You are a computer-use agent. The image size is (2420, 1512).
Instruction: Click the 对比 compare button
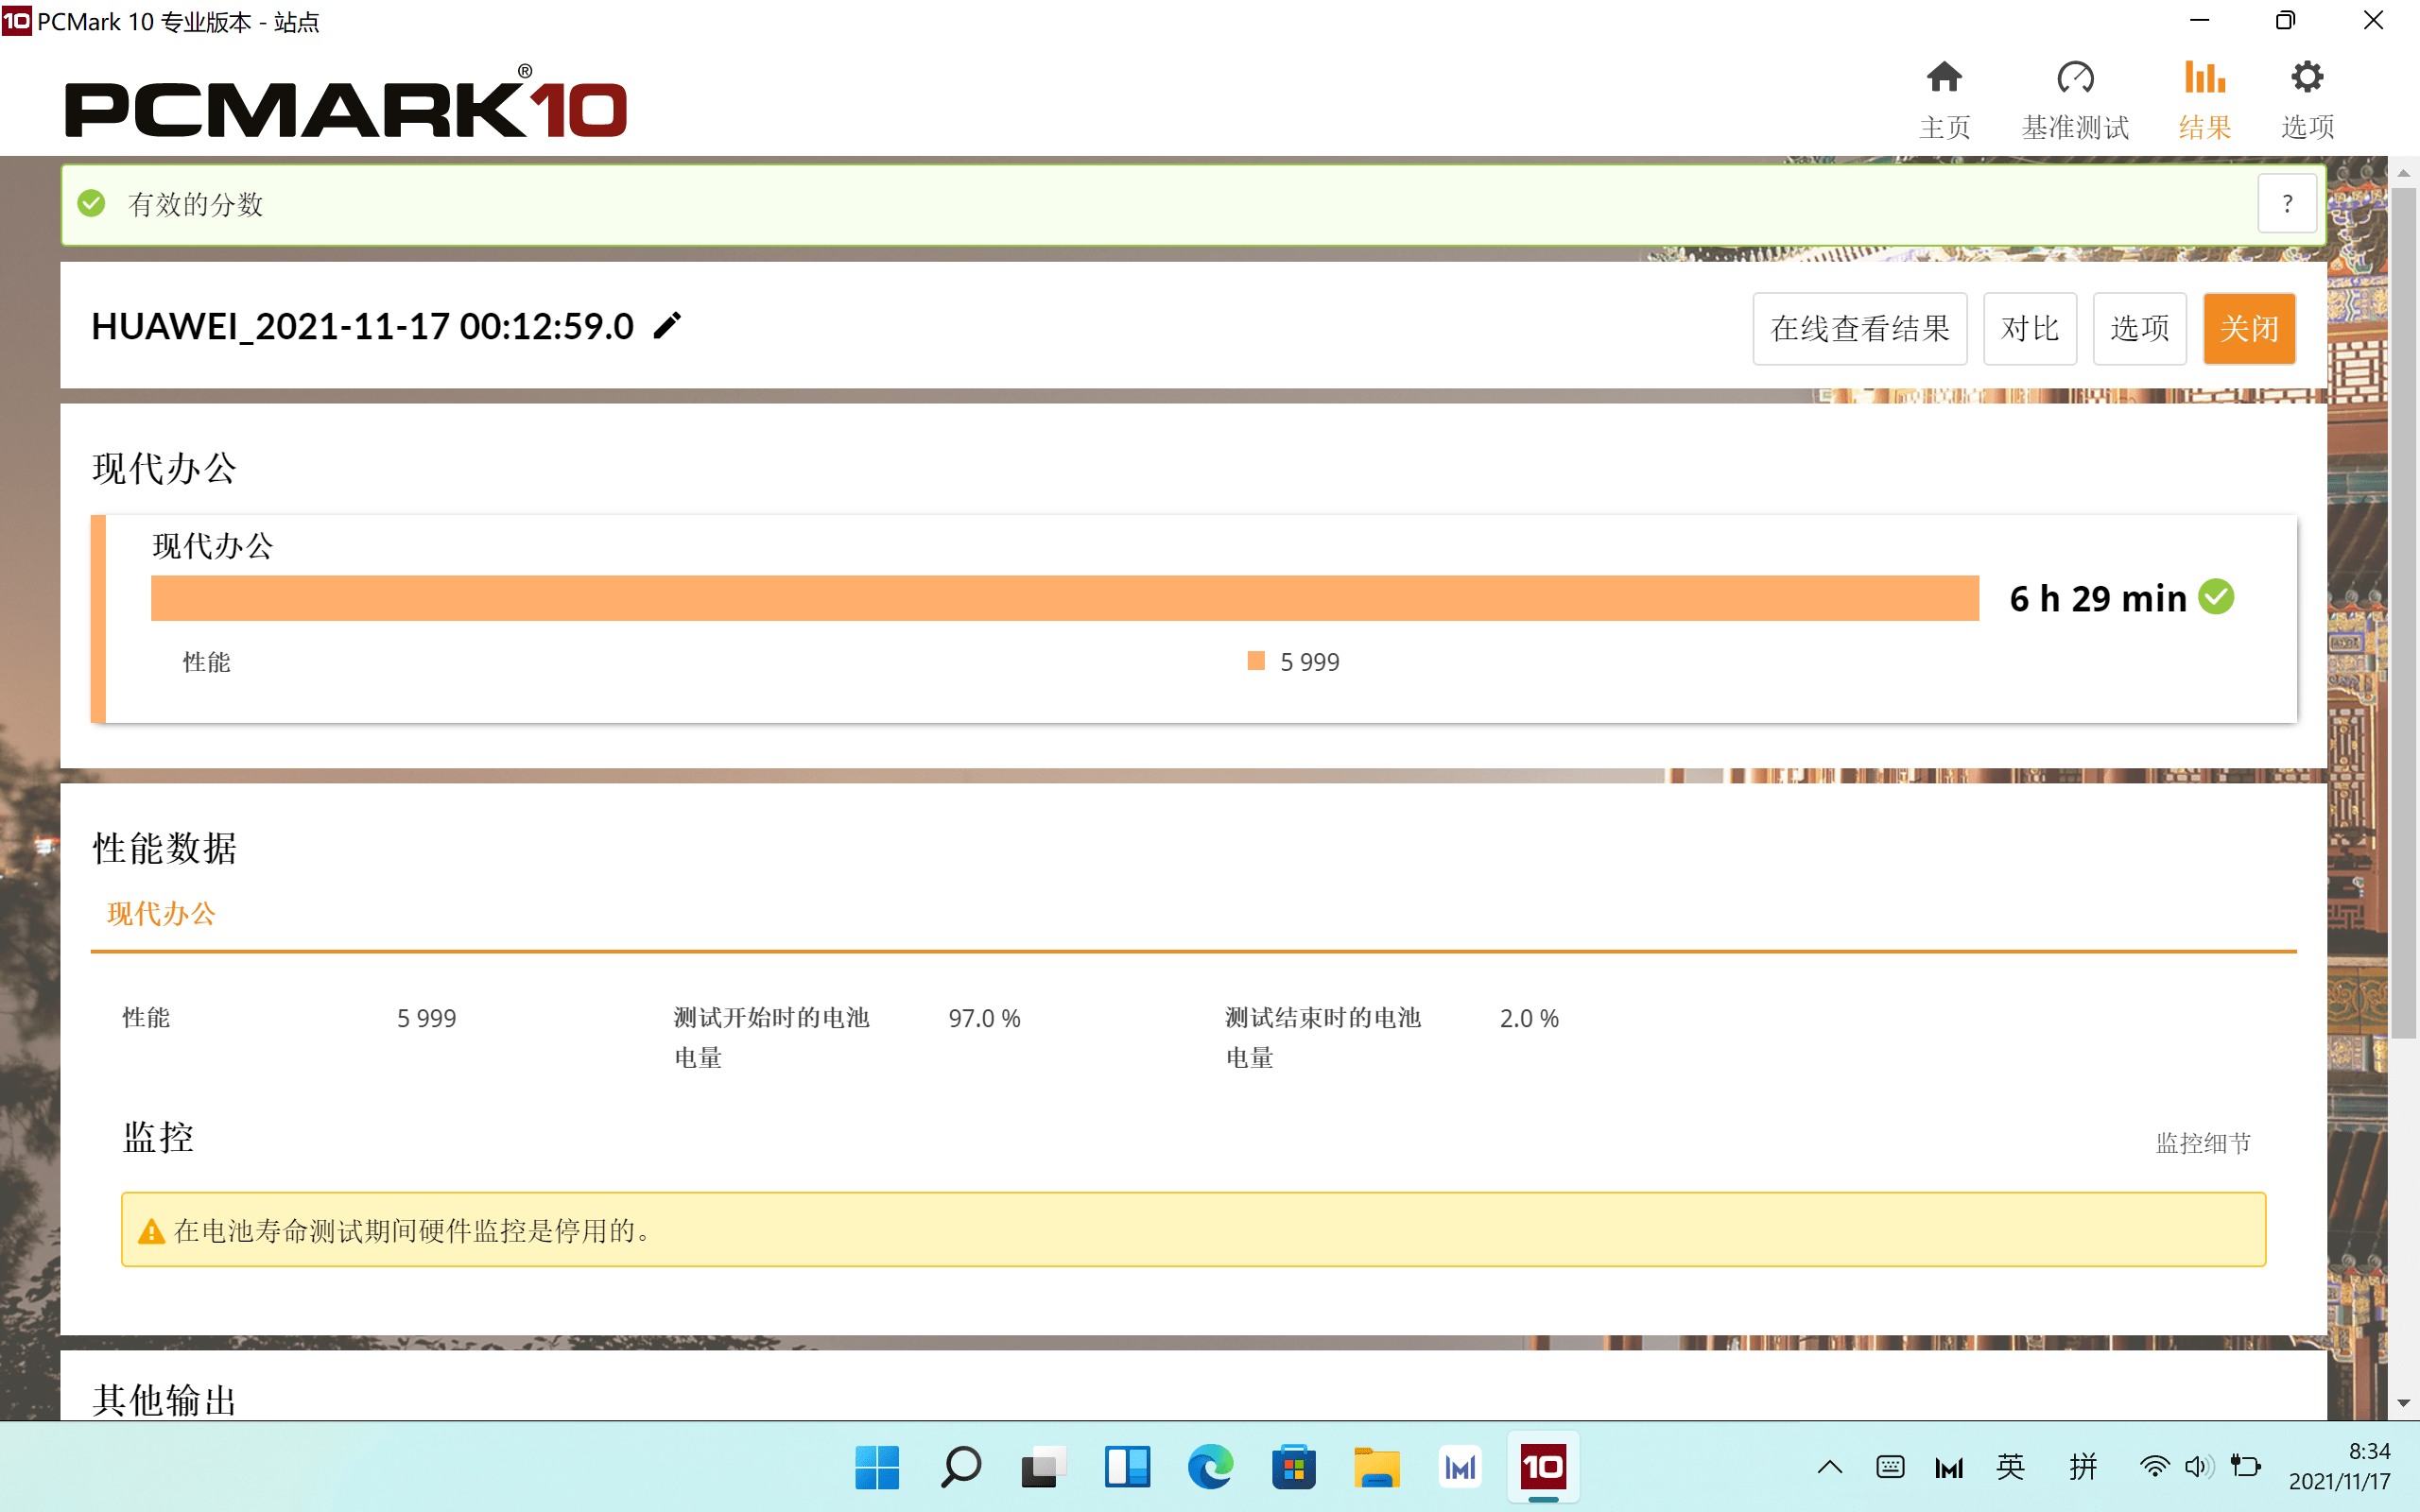pos(2030,328)
